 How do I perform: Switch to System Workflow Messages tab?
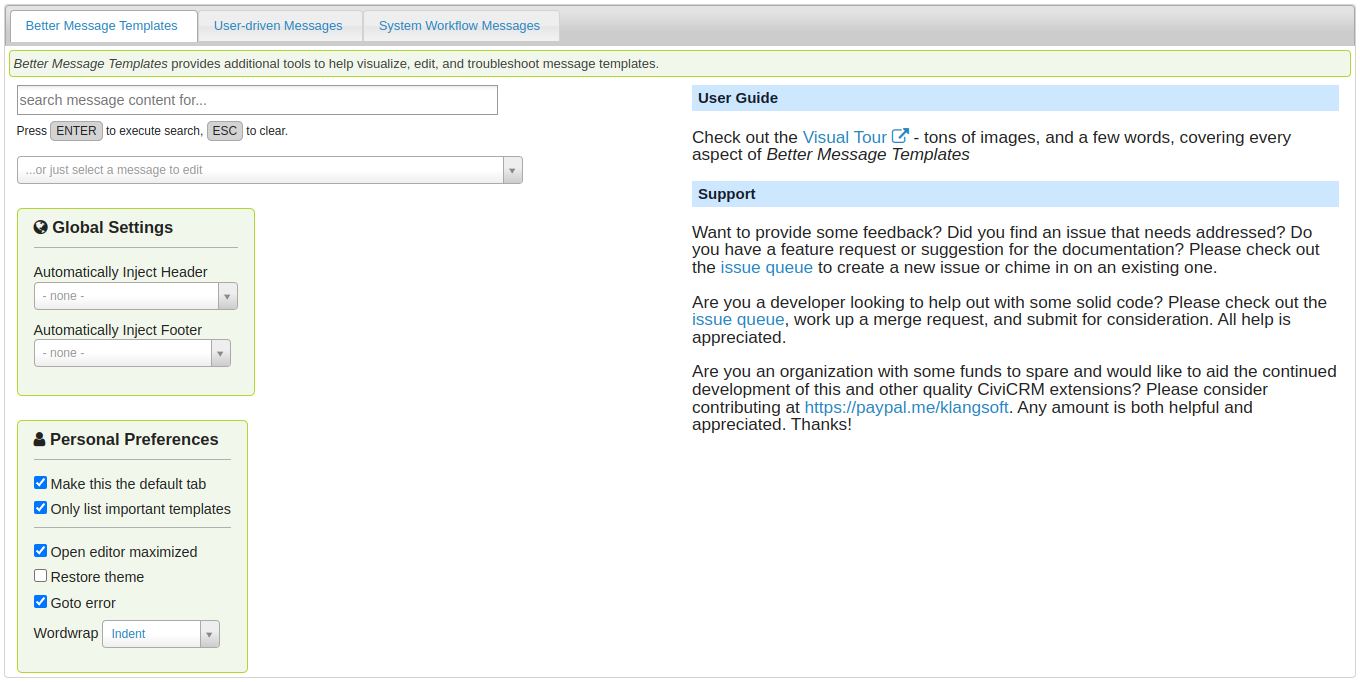(x=459, y=26)
